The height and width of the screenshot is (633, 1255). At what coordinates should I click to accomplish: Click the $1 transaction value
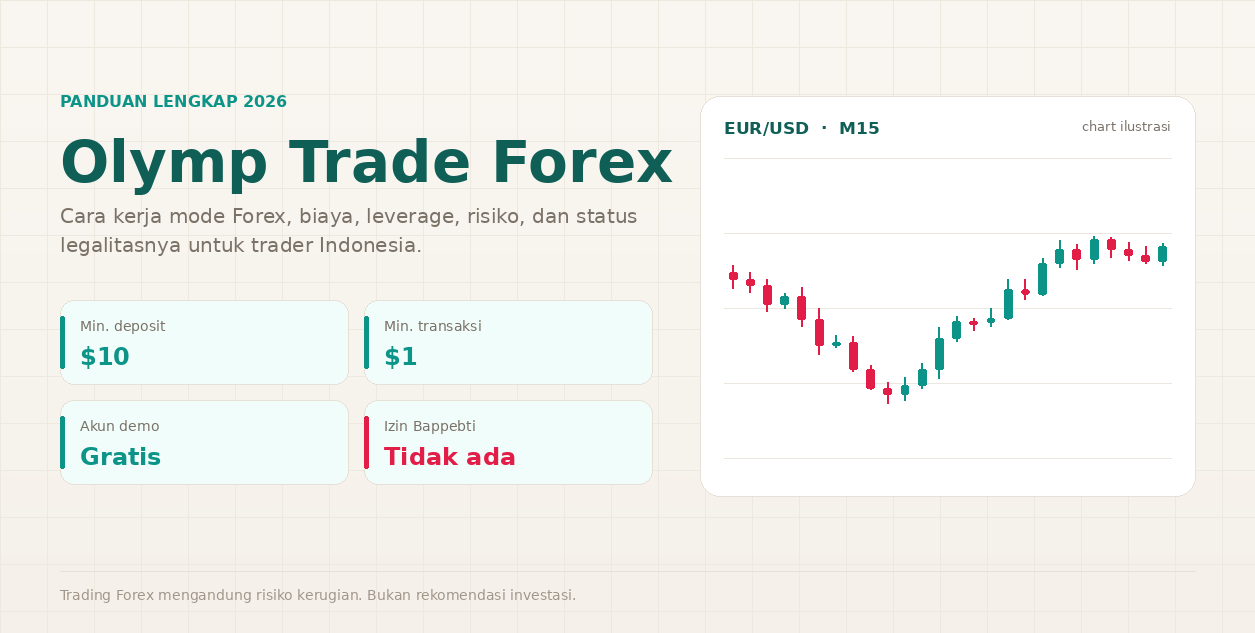pos(401,357)
